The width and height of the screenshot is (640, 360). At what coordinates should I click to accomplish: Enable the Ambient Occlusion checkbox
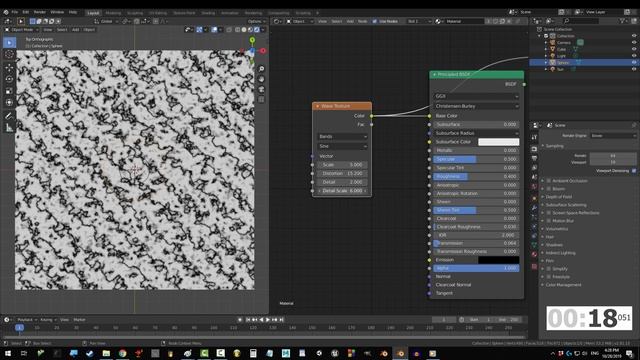[x=549, y=181]
